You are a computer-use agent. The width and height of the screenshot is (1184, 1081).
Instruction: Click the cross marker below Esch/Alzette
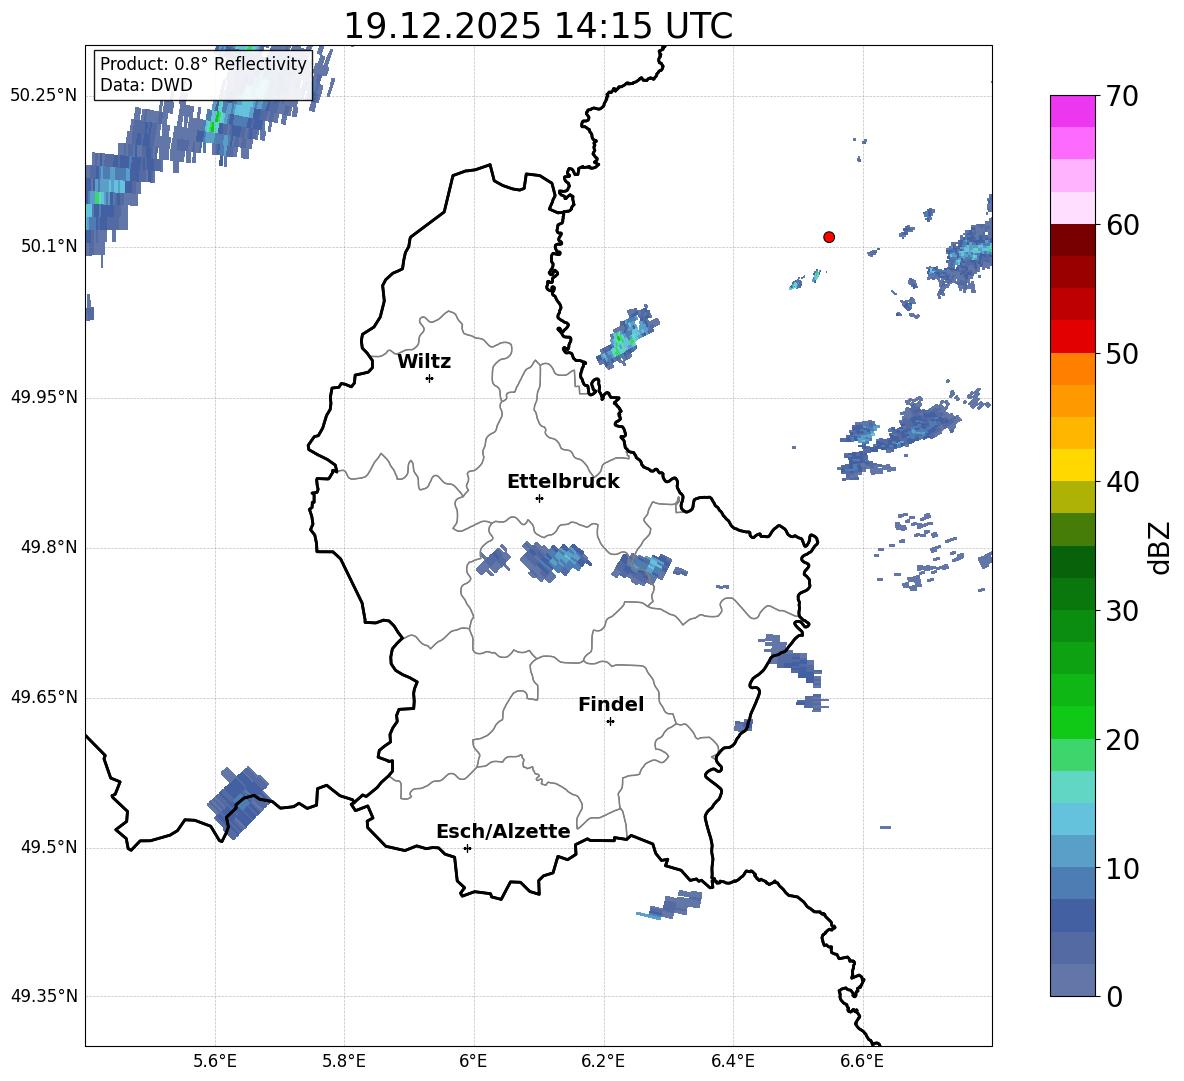point(467,848)
